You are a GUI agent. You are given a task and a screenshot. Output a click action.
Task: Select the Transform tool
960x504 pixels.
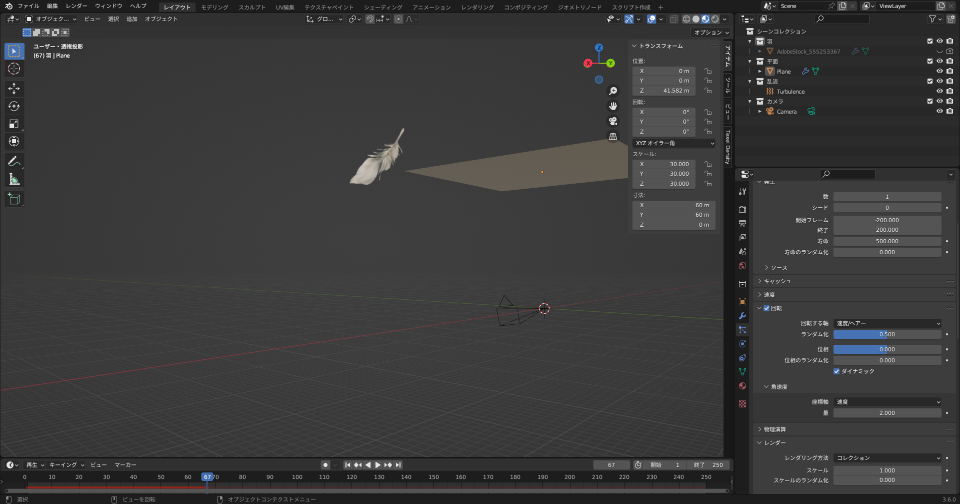14,141
